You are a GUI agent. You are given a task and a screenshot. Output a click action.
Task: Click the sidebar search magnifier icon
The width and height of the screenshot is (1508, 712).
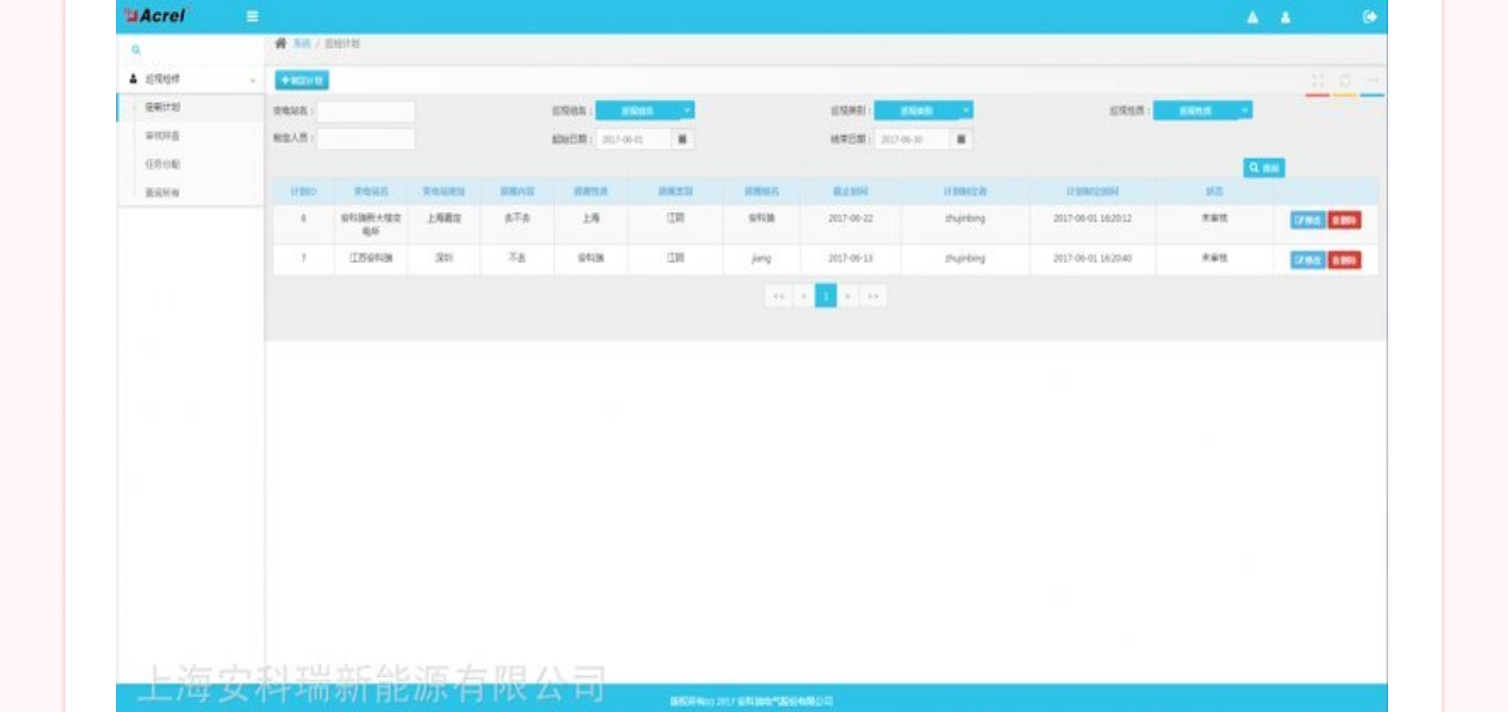tap(136, 50)
